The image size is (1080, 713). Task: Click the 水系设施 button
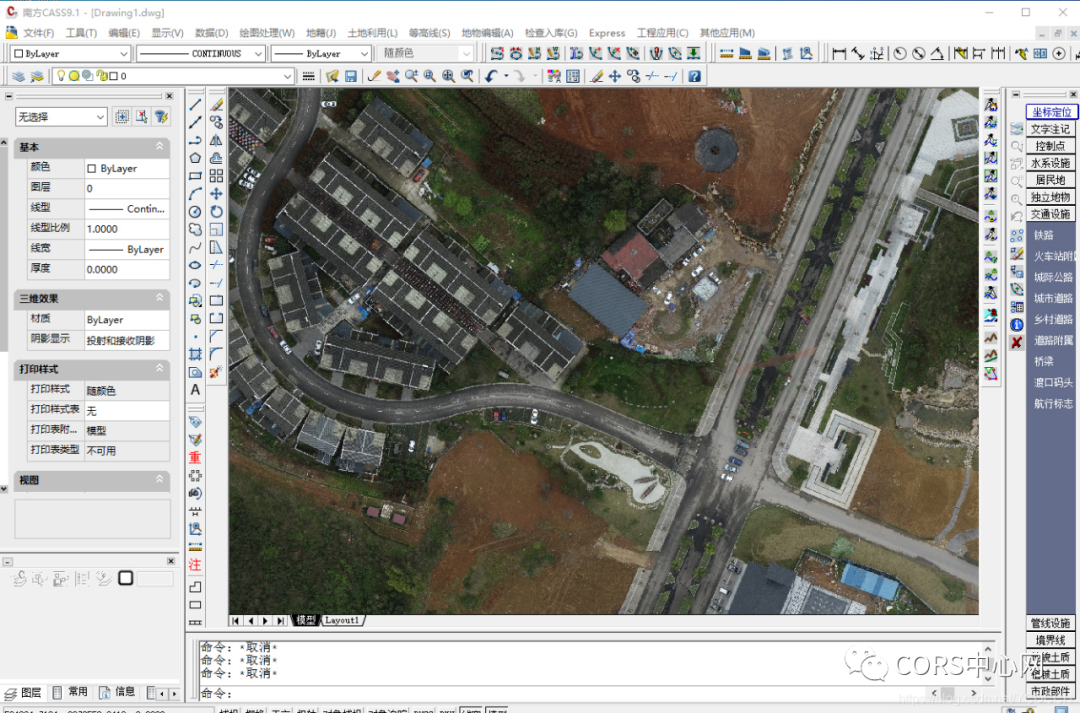point(1050,163)
